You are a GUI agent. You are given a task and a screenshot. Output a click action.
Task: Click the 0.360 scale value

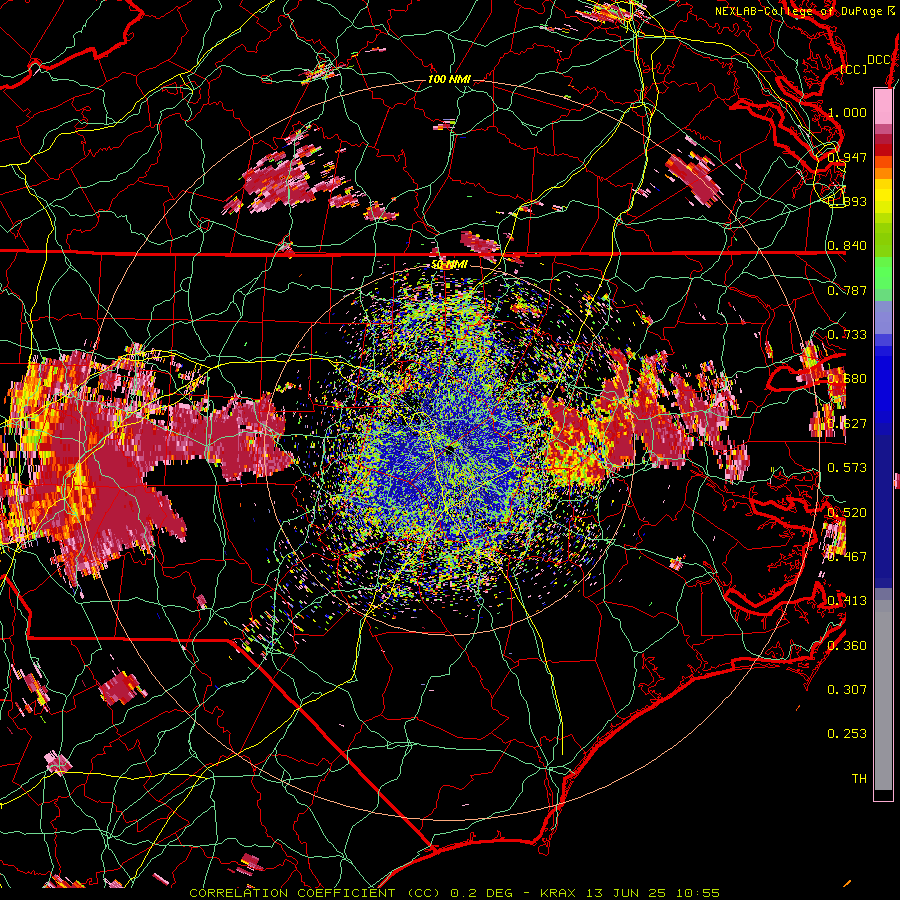coord(847,645)
